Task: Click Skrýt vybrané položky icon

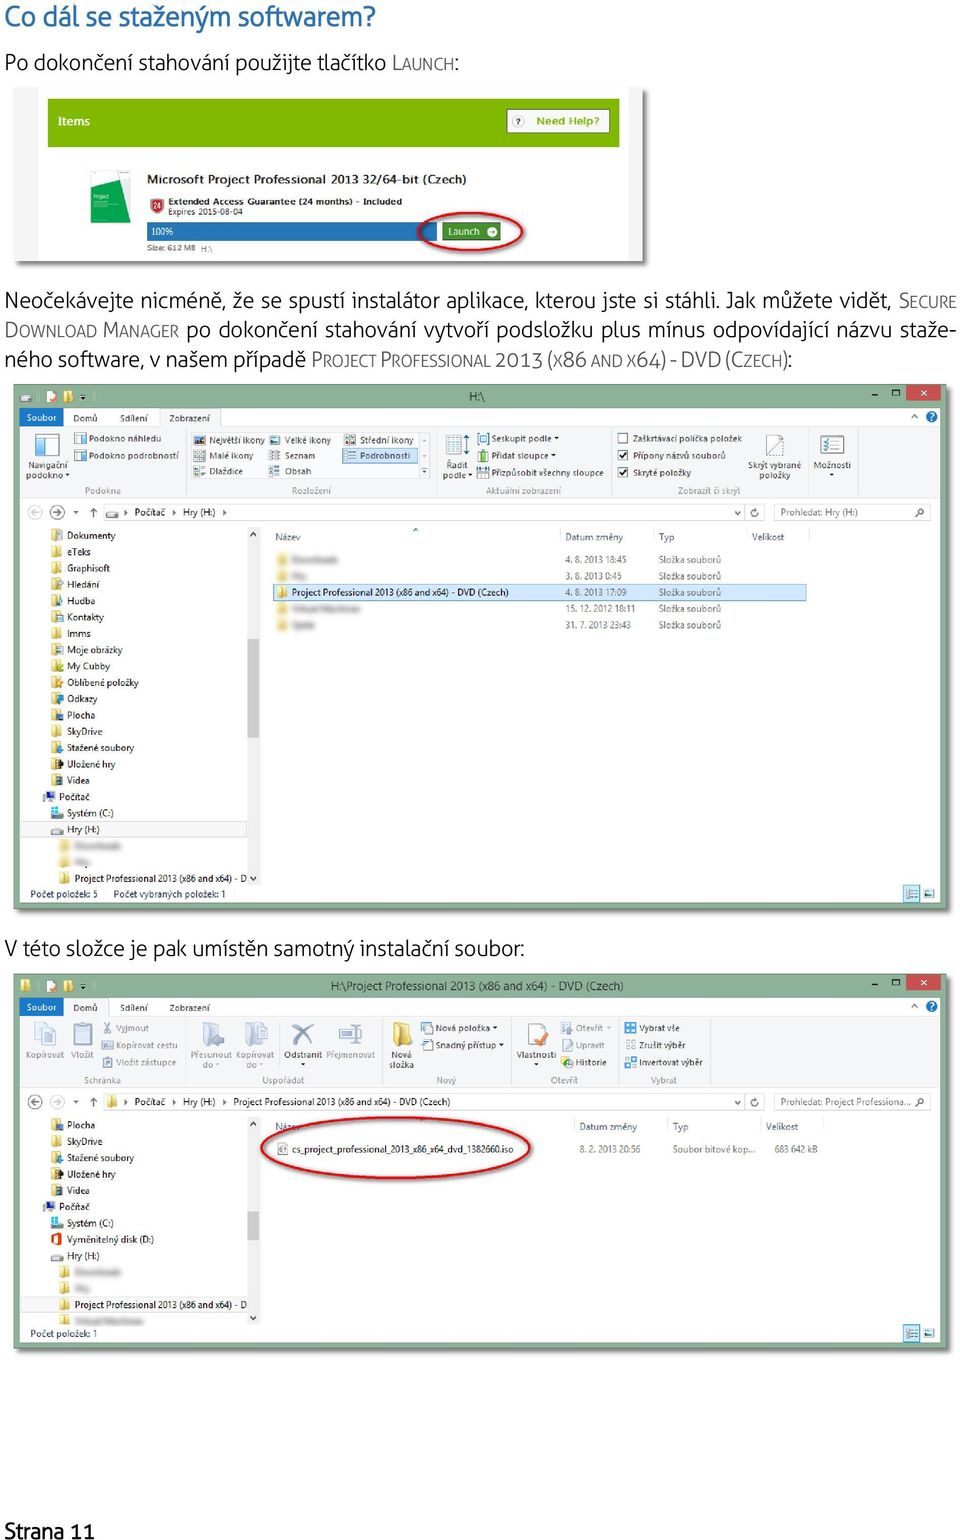Action: [774, 456]
